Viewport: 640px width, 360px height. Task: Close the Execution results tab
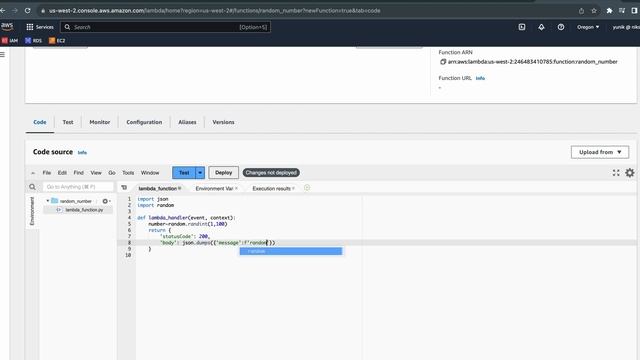point(293,189)
